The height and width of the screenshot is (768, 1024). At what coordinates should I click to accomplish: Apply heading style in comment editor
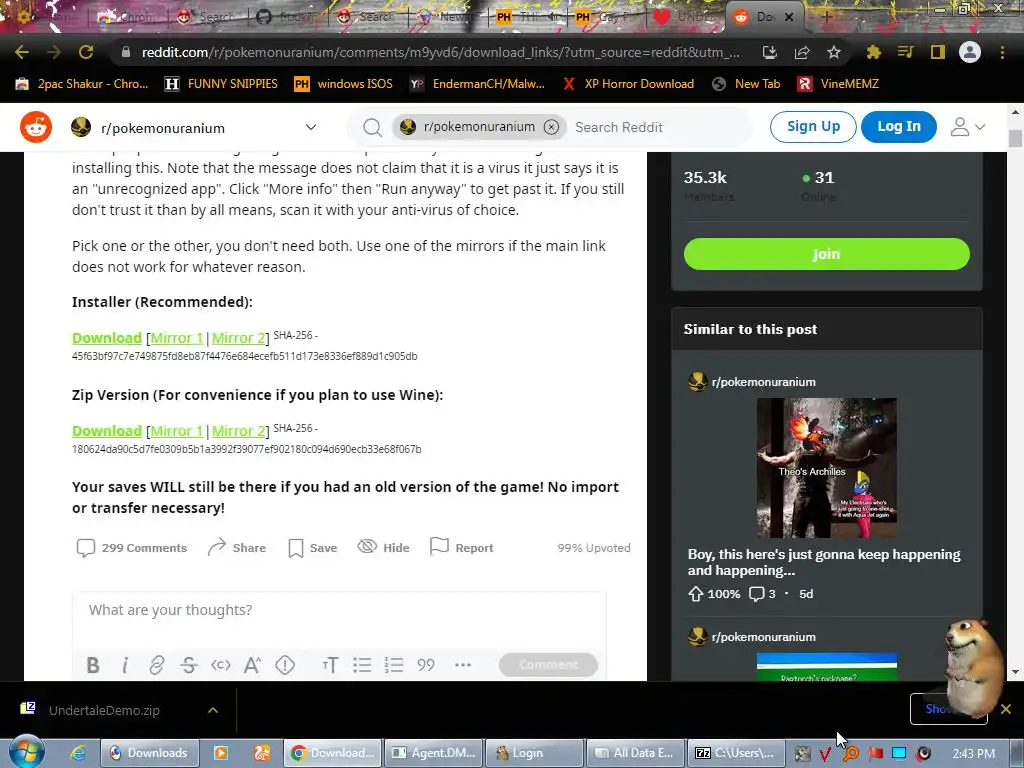[330, 665]
